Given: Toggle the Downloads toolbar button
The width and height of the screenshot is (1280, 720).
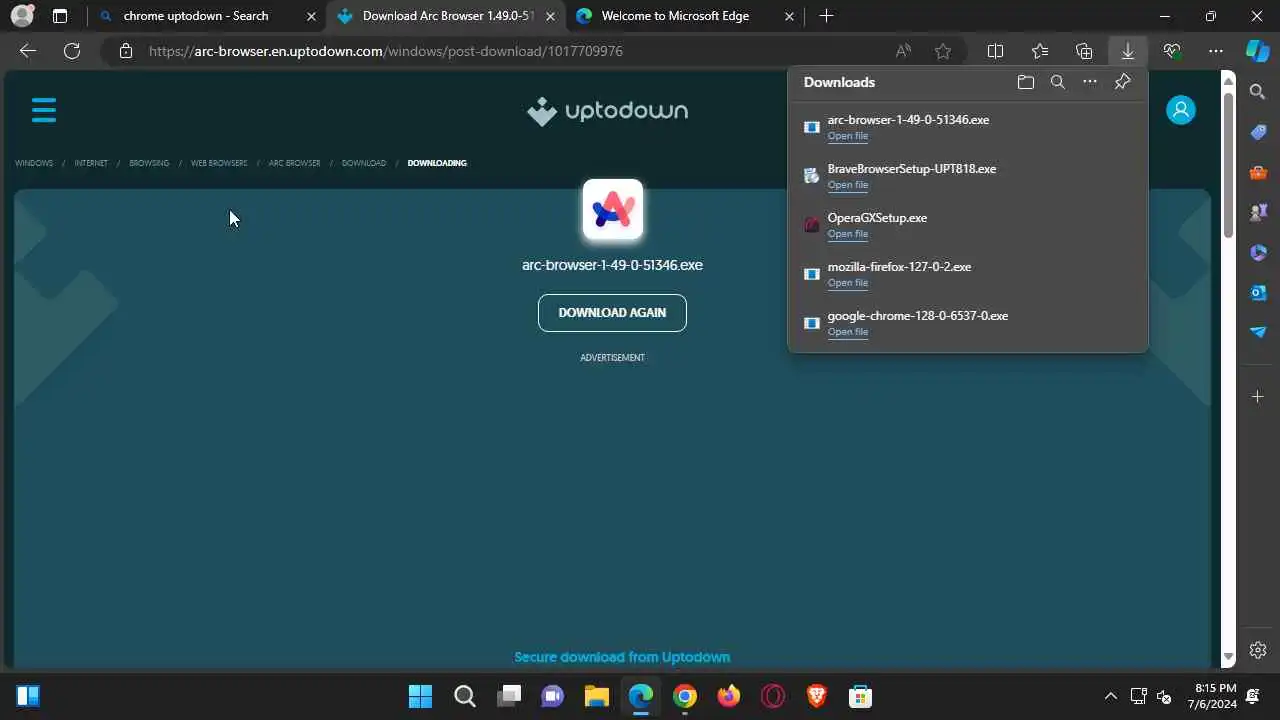Looking at the screenshot, I should coord(1128,51).
